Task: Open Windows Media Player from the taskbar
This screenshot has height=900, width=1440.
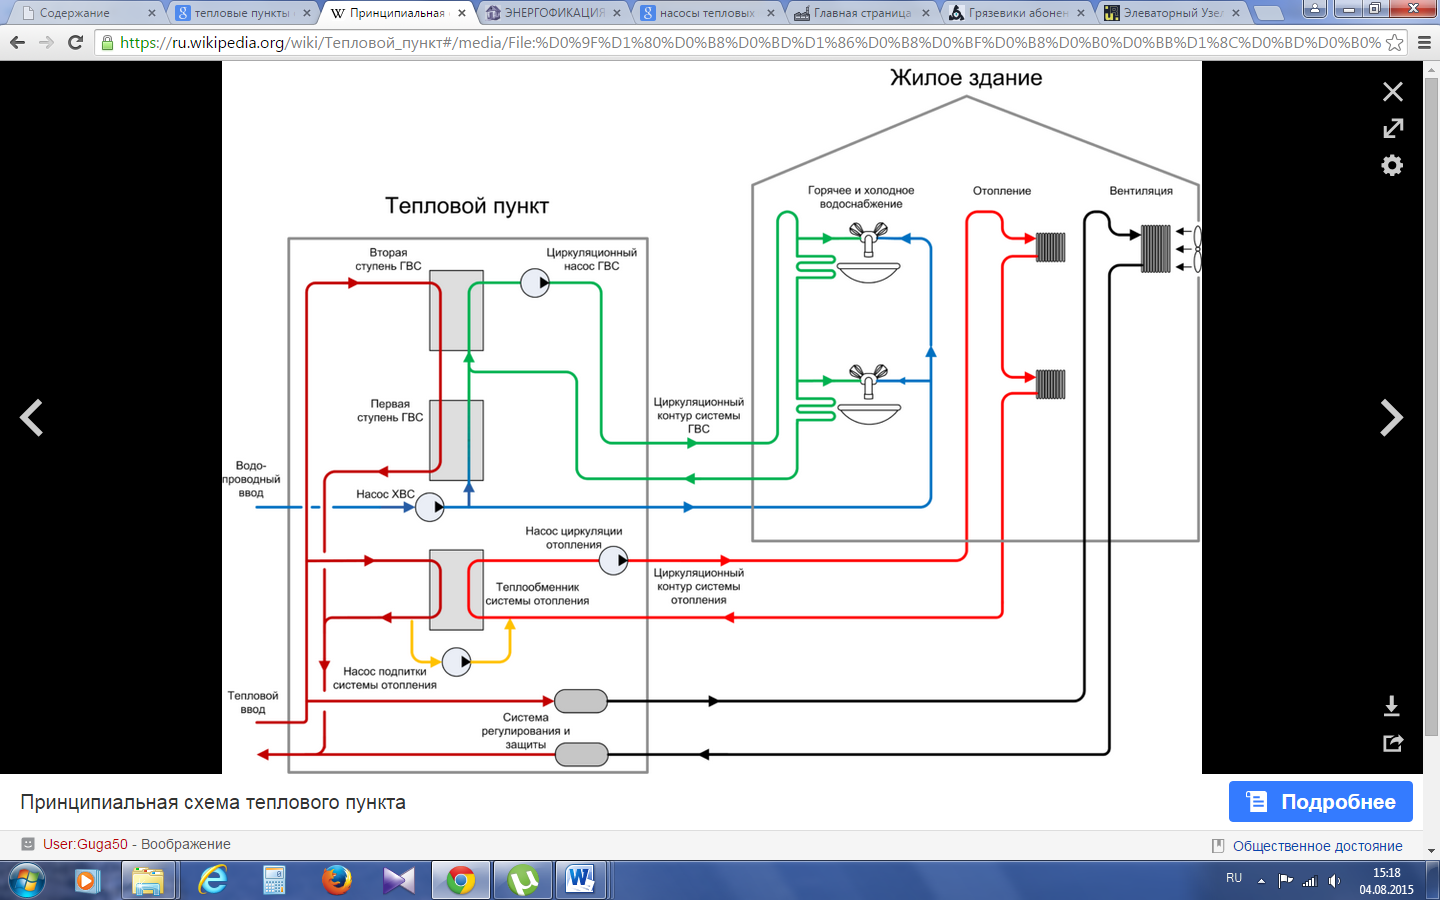Action: click(x=87, y=880)
